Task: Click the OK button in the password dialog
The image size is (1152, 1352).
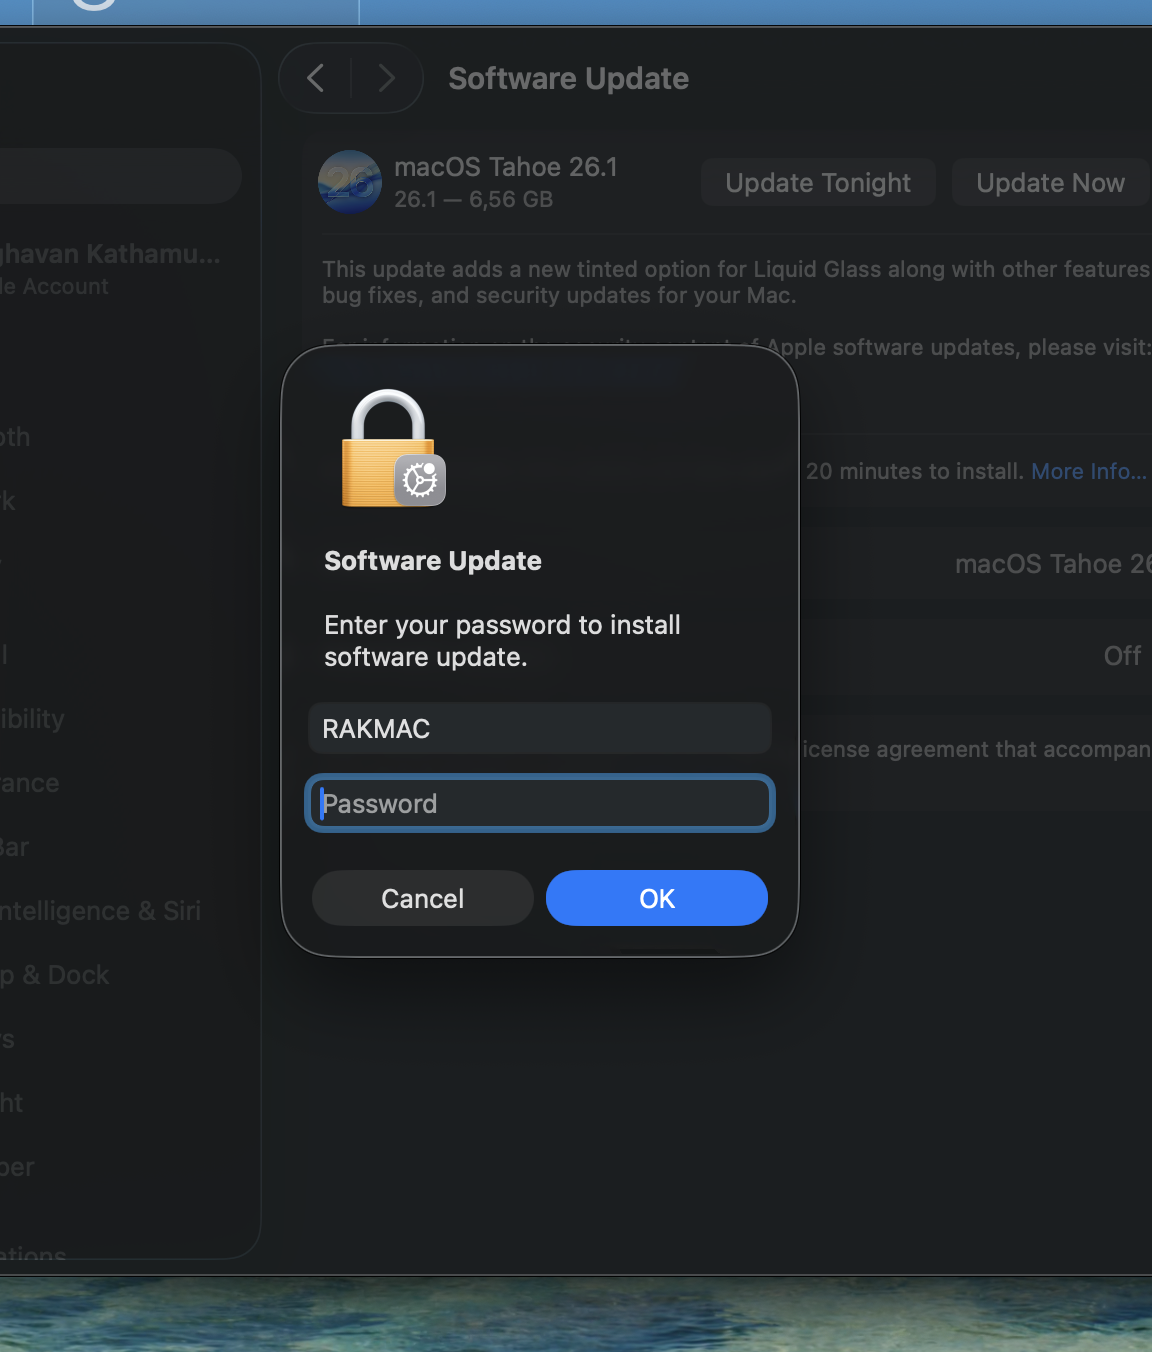Action: (x=657, y=898)
